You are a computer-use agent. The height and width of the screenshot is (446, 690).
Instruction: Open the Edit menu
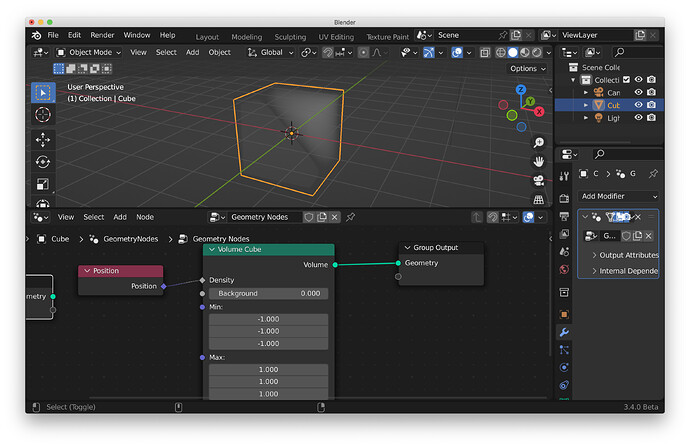point(74,35)
